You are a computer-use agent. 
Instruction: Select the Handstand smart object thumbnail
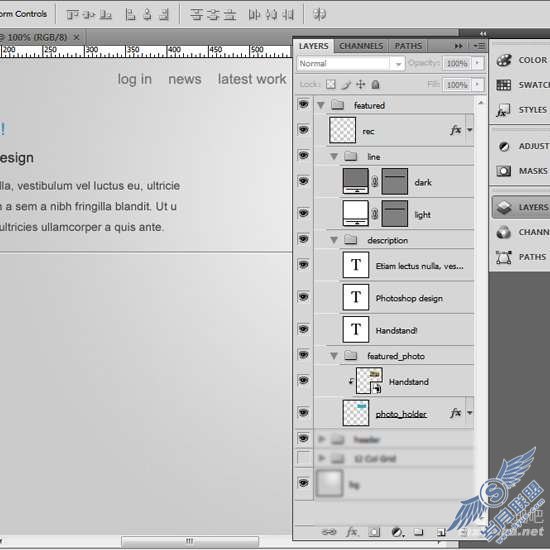click(x=369, y=381)
